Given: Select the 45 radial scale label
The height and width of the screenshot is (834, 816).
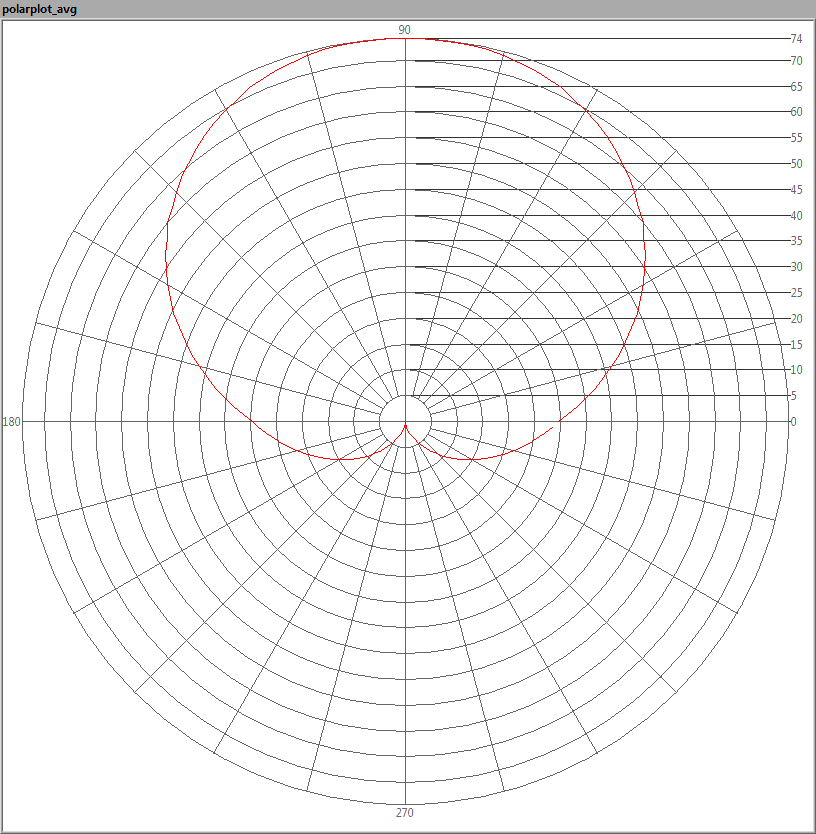Looking at the screenshot, I should (x=796, y=190).
